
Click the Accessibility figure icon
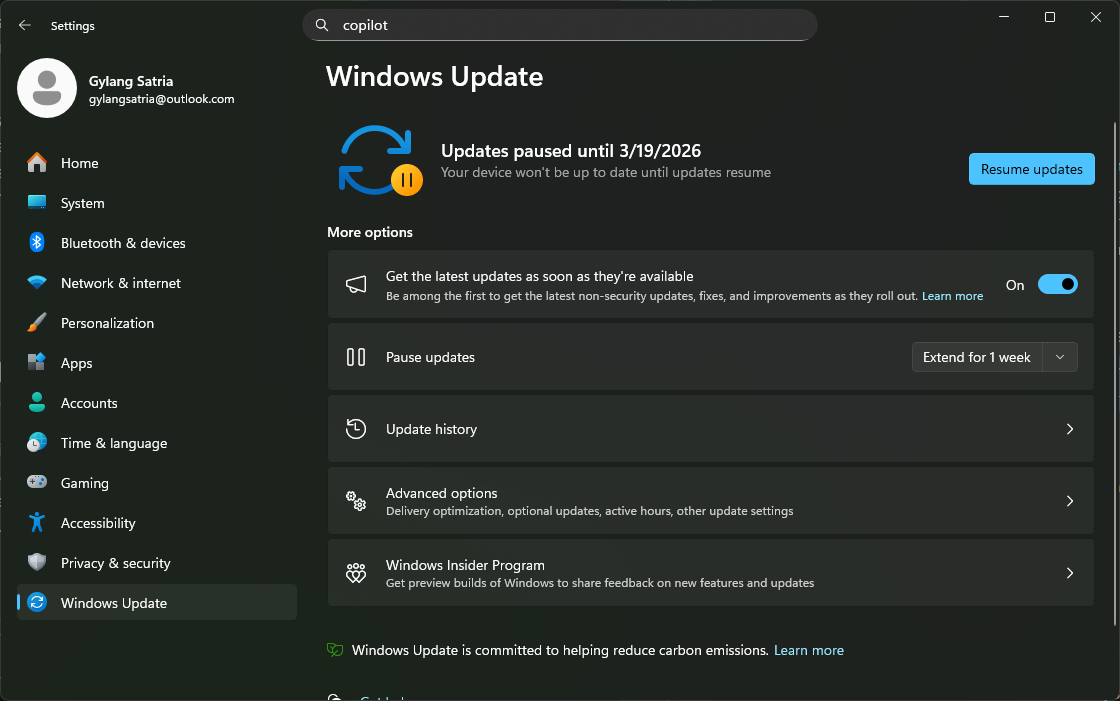click(x=37, y=523)
